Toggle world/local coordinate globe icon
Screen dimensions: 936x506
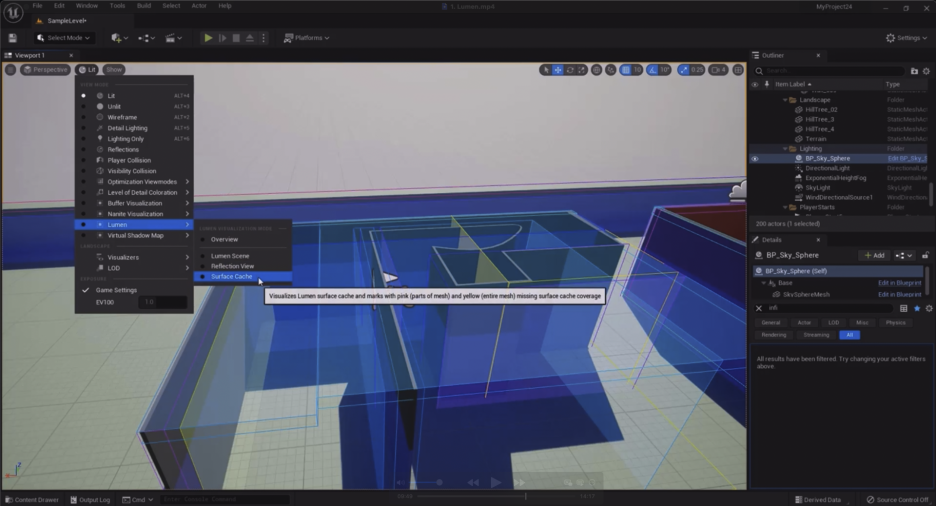coord(596,70)
